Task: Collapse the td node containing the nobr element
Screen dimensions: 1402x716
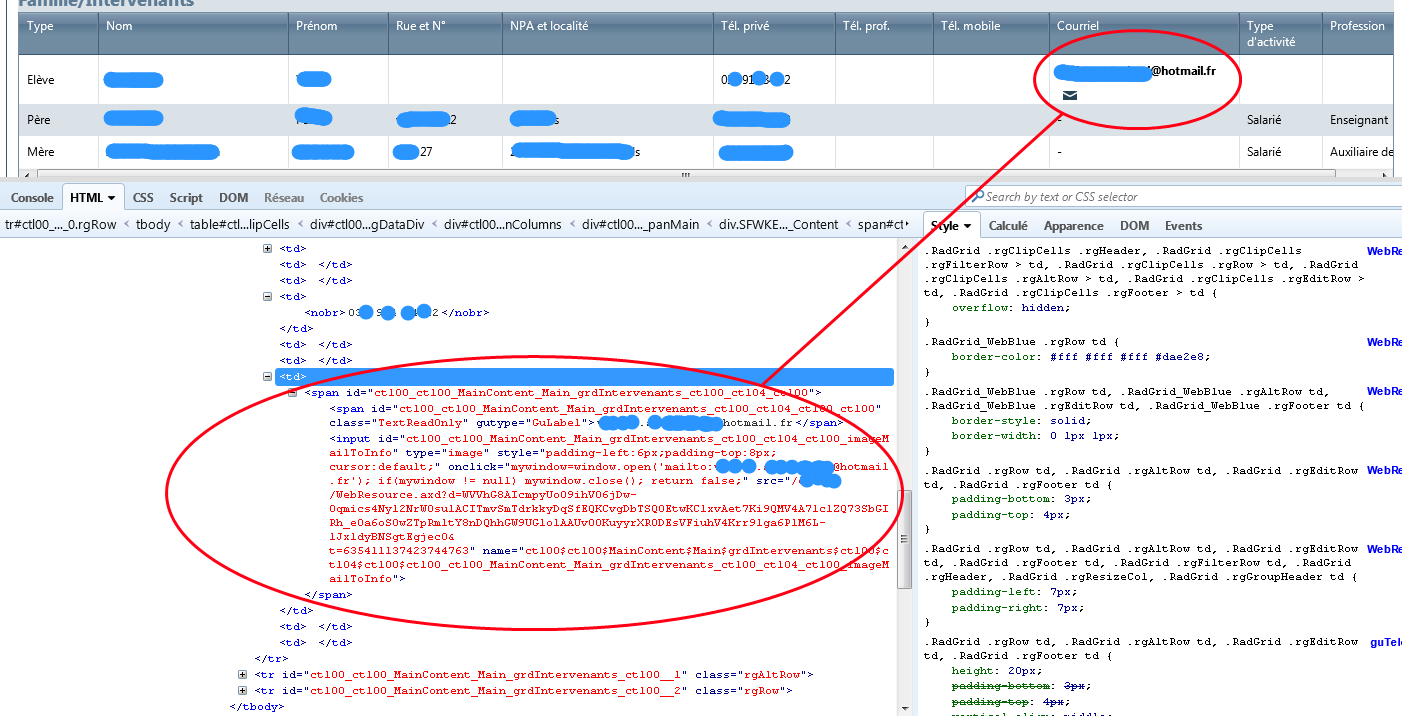Action: [267, 297]
